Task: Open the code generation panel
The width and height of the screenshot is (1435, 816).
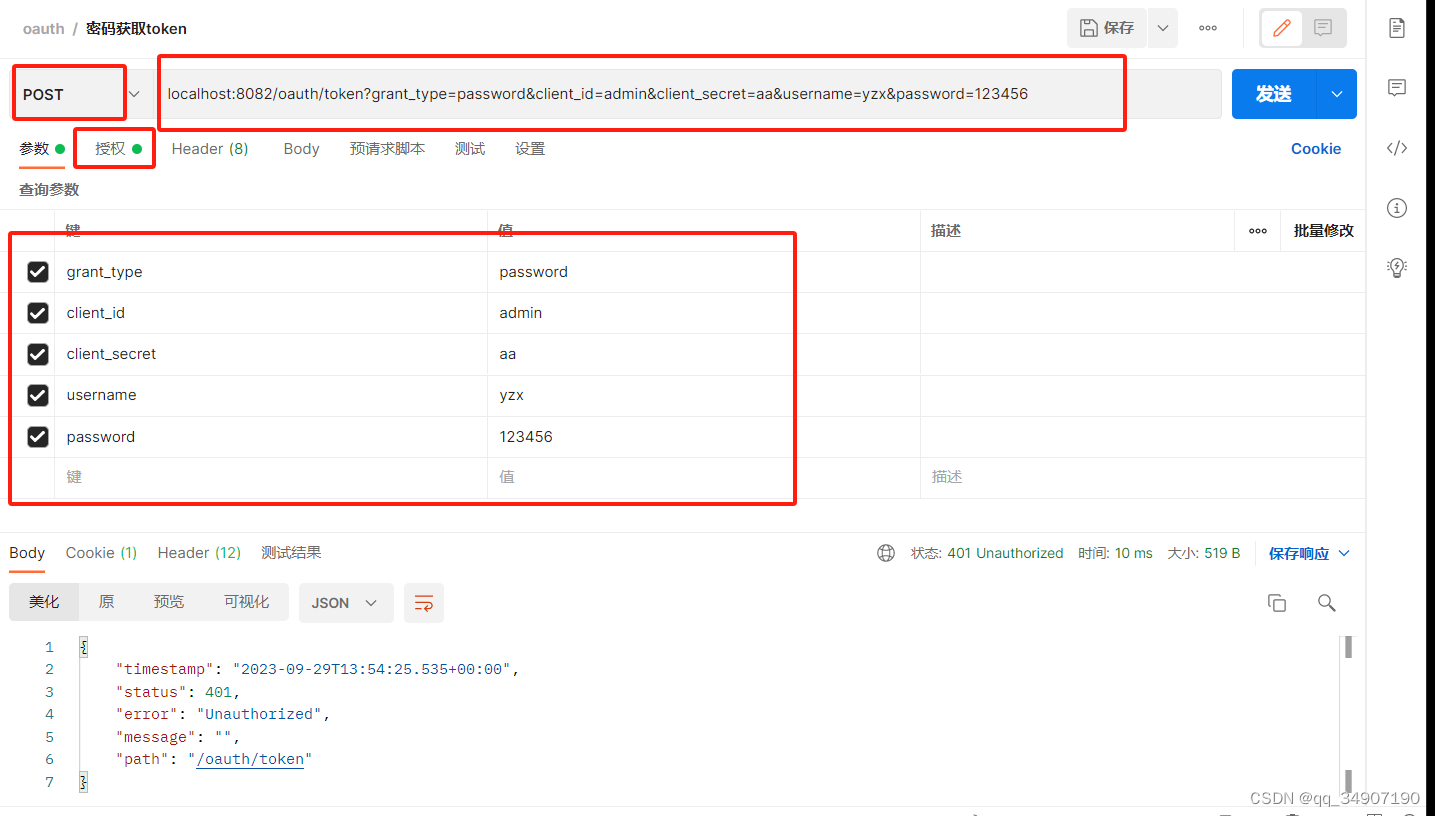Action: [x=1397, y=148]
